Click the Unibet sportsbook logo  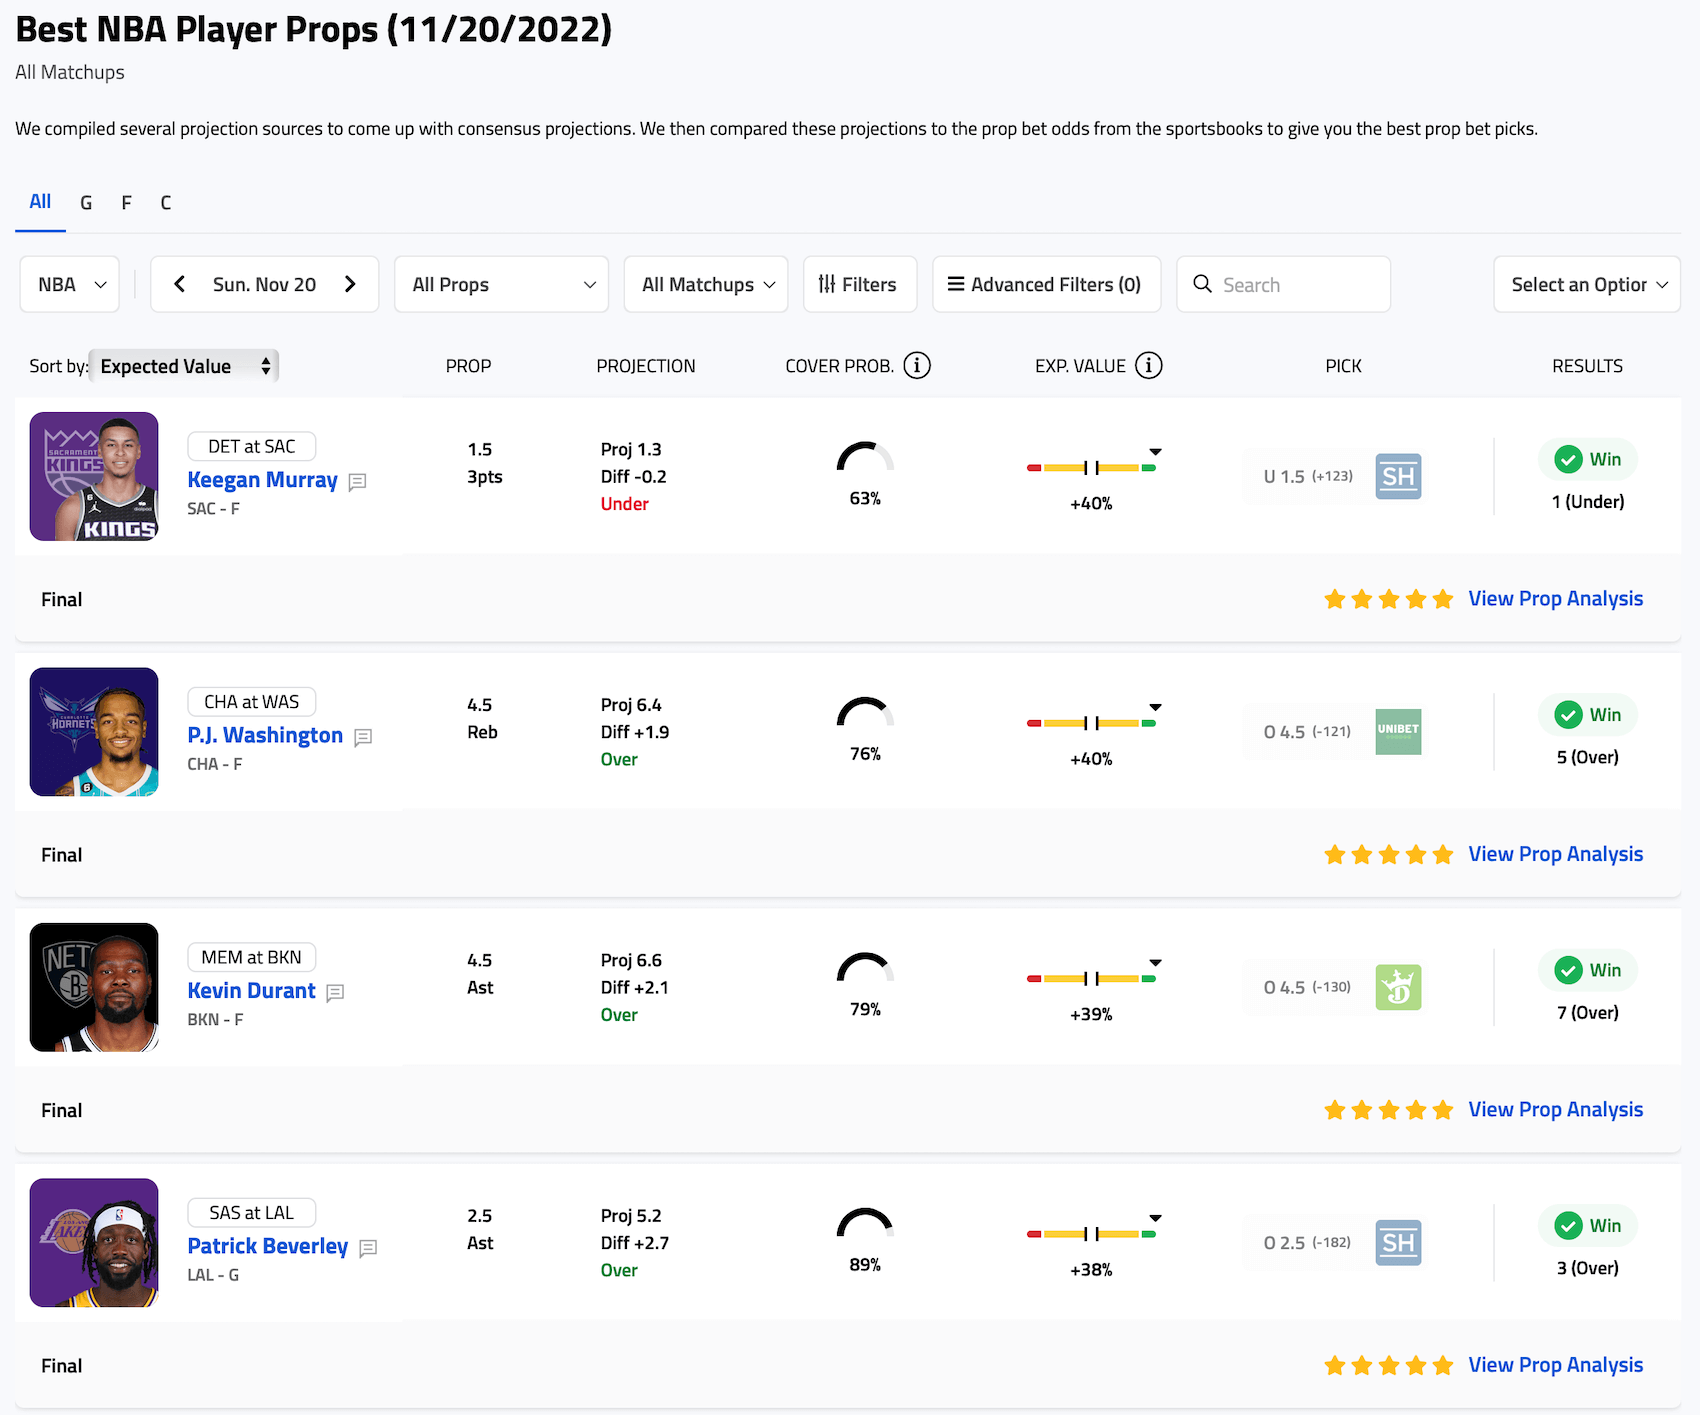[1398, 732]
